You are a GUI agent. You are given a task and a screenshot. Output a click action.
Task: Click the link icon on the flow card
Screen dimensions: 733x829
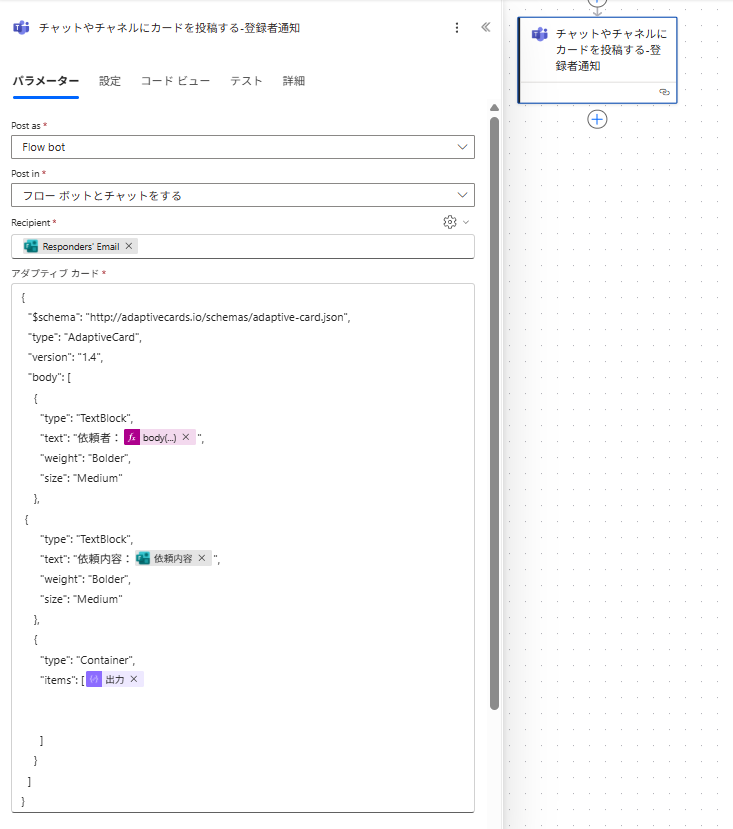pyautogui.click(x=664, y=92)
